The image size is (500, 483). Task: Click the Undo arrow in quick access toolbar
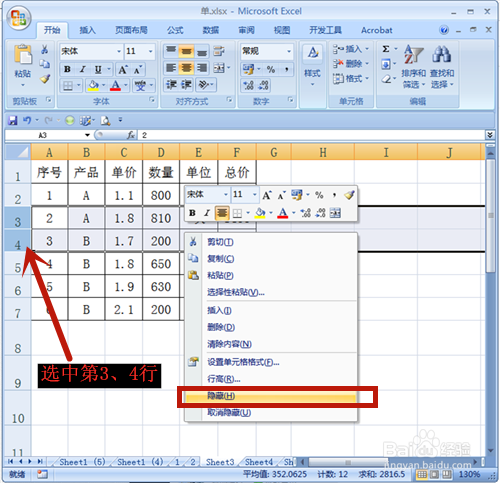coord(27,120)
